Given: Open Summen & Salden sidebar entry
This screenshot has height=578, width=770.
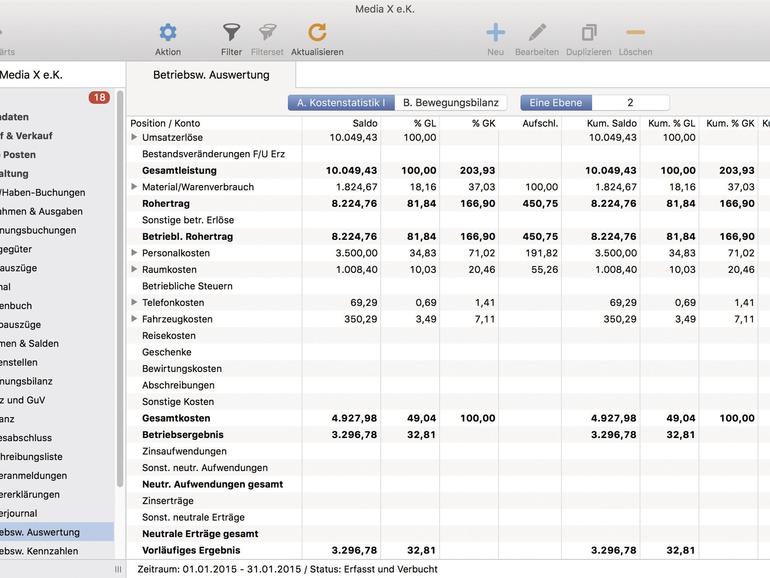Looking at the screenshot, I should pos(29,343).
